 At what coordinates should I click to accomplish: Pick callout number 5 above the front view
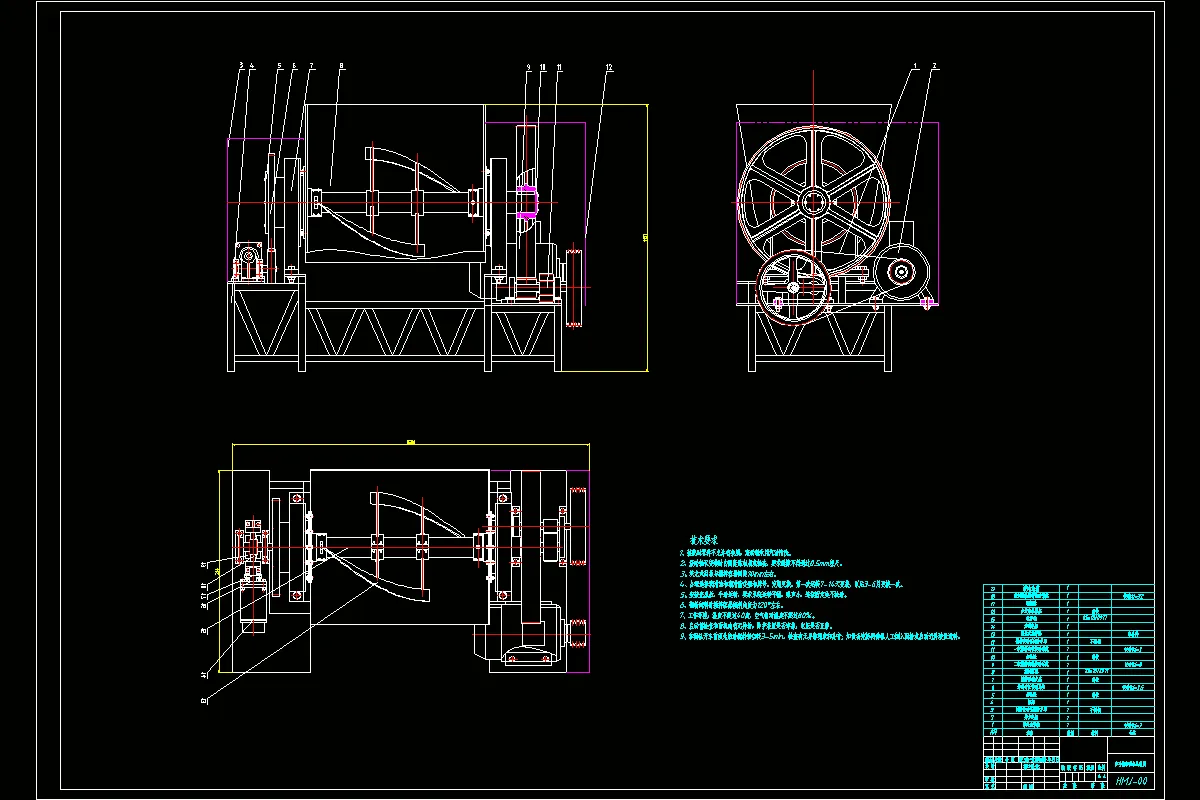[281, 67]
